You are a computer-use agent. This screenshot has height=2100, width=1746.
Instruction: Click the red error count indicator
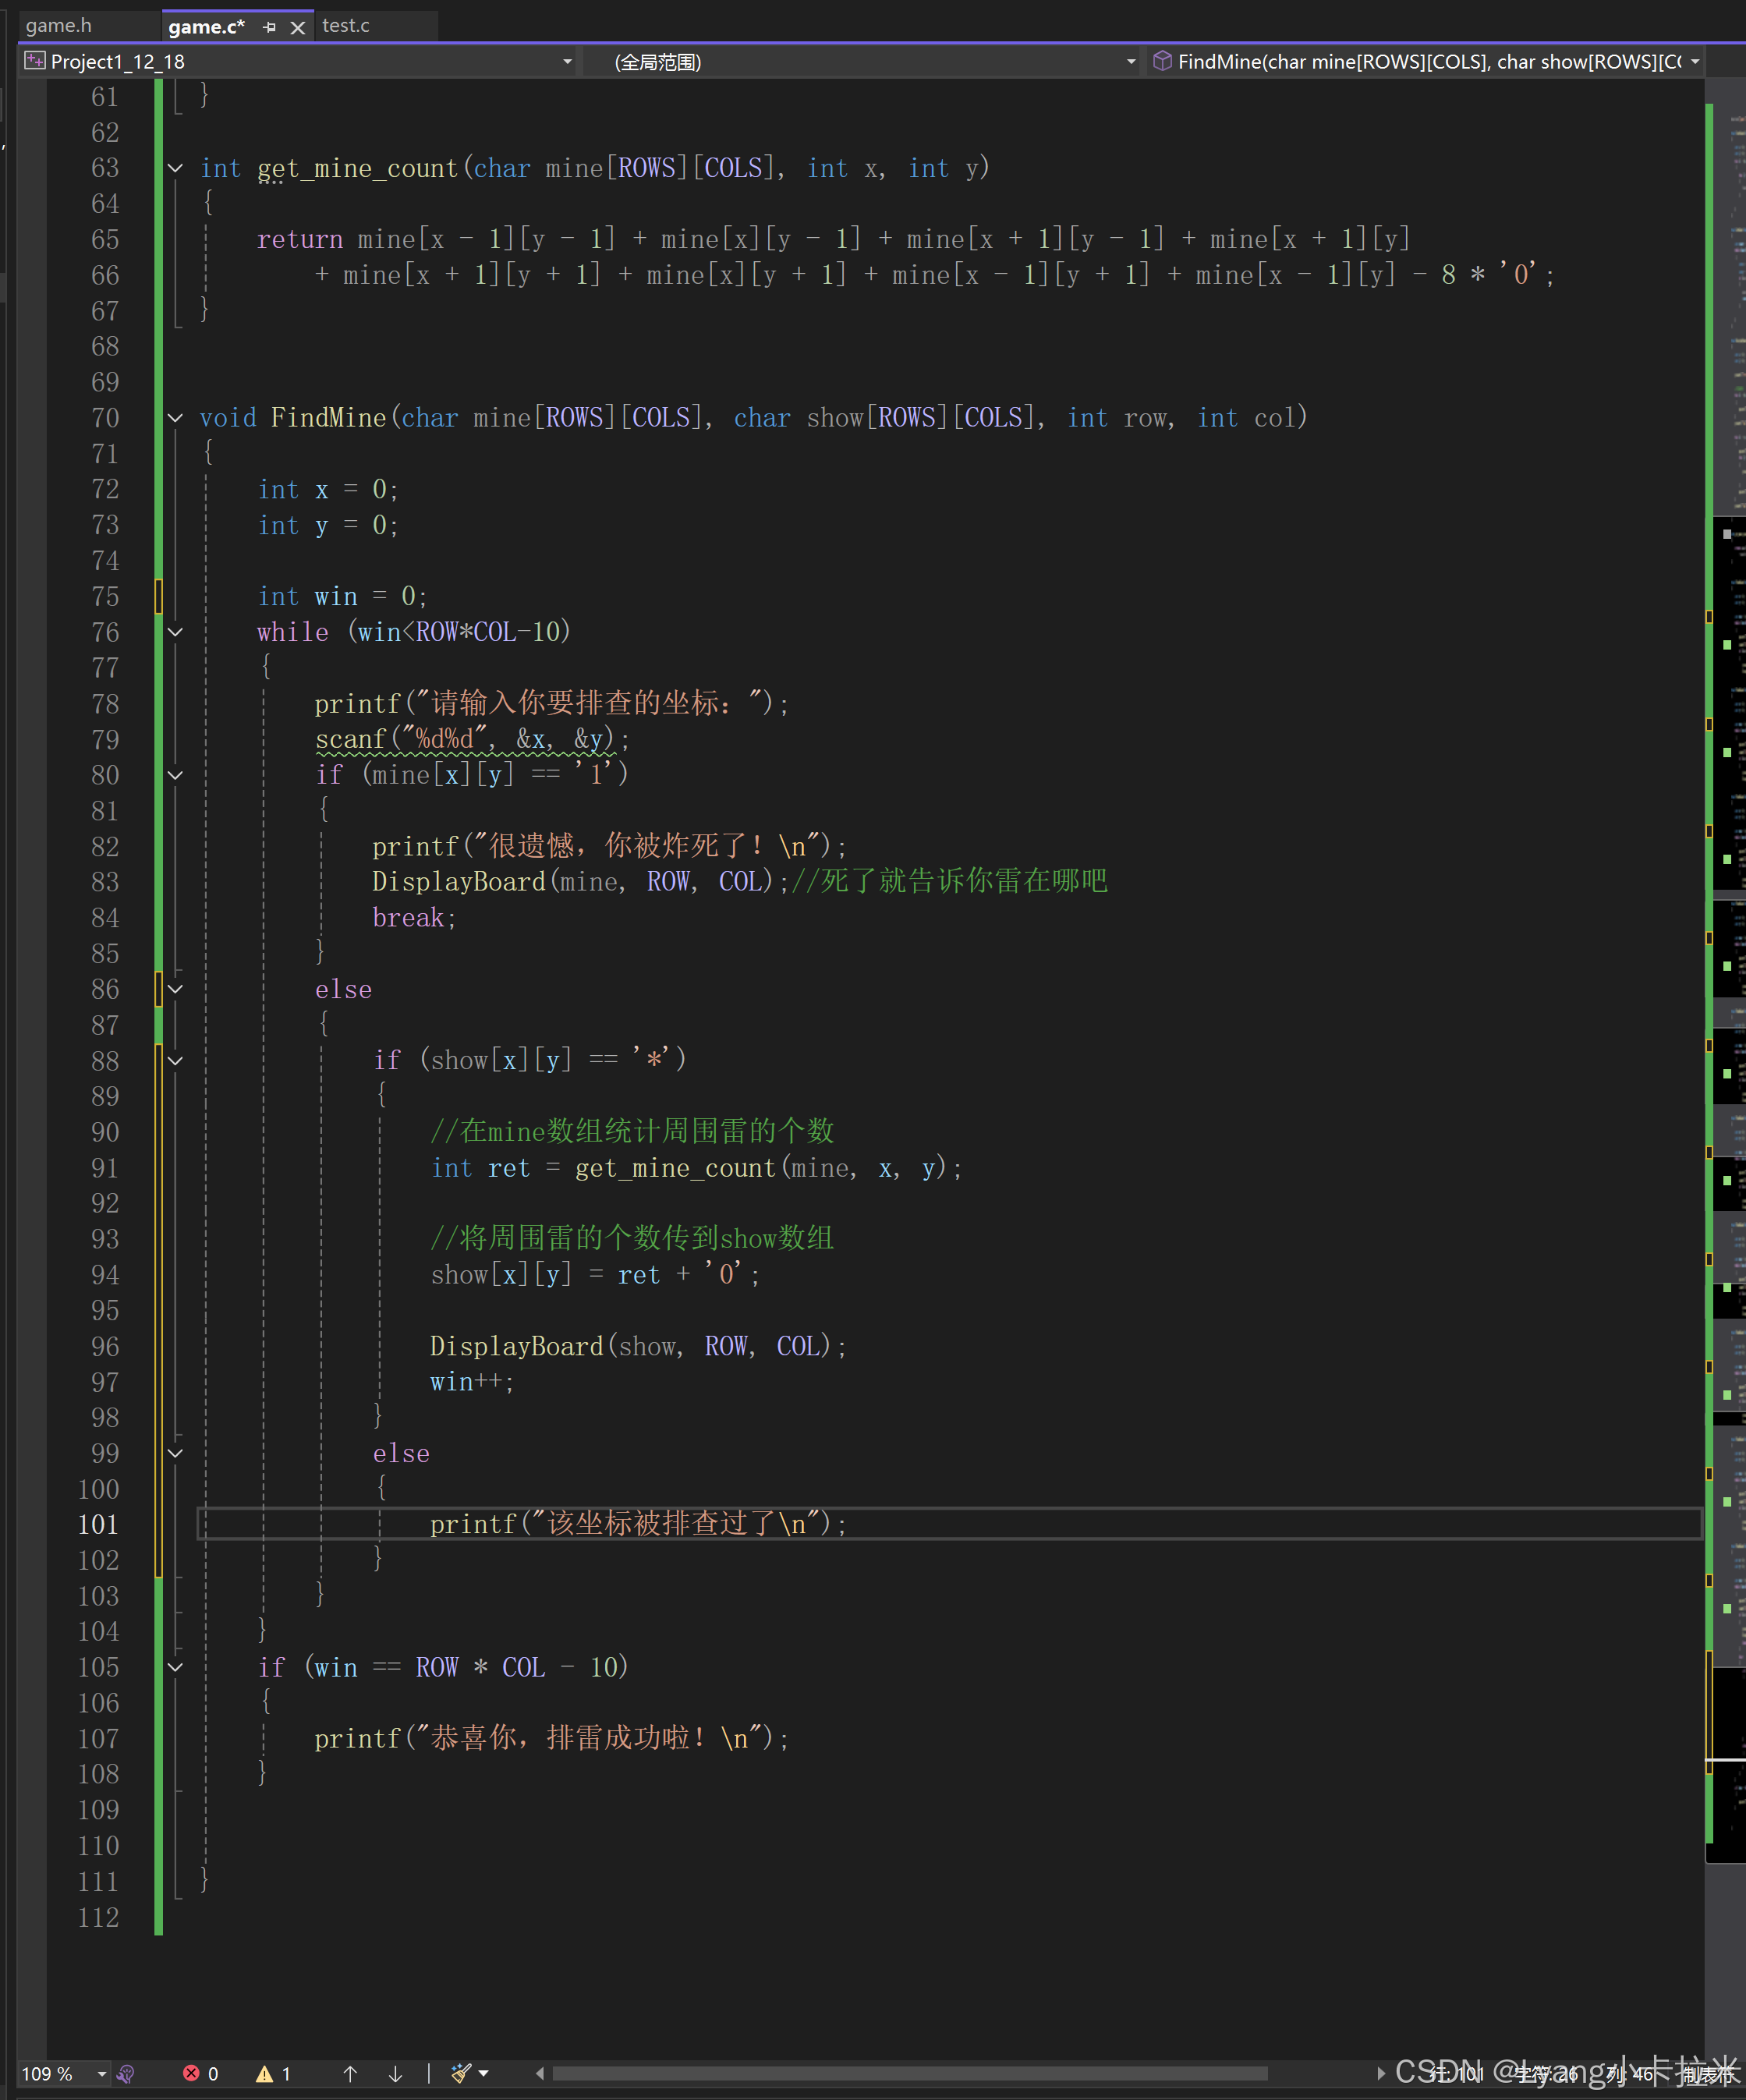point(199,2073)
